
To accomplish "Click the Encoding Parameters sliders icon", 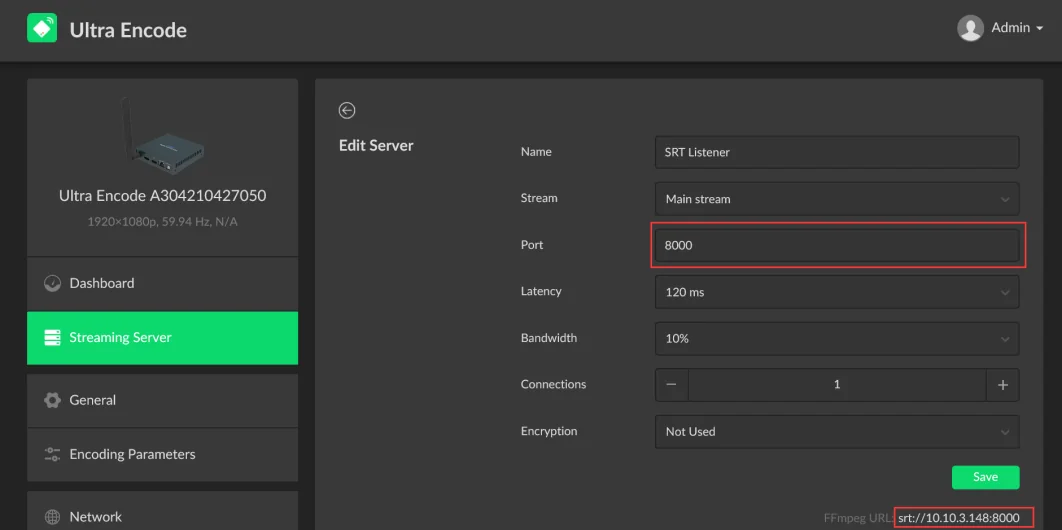I will (52, 454).
